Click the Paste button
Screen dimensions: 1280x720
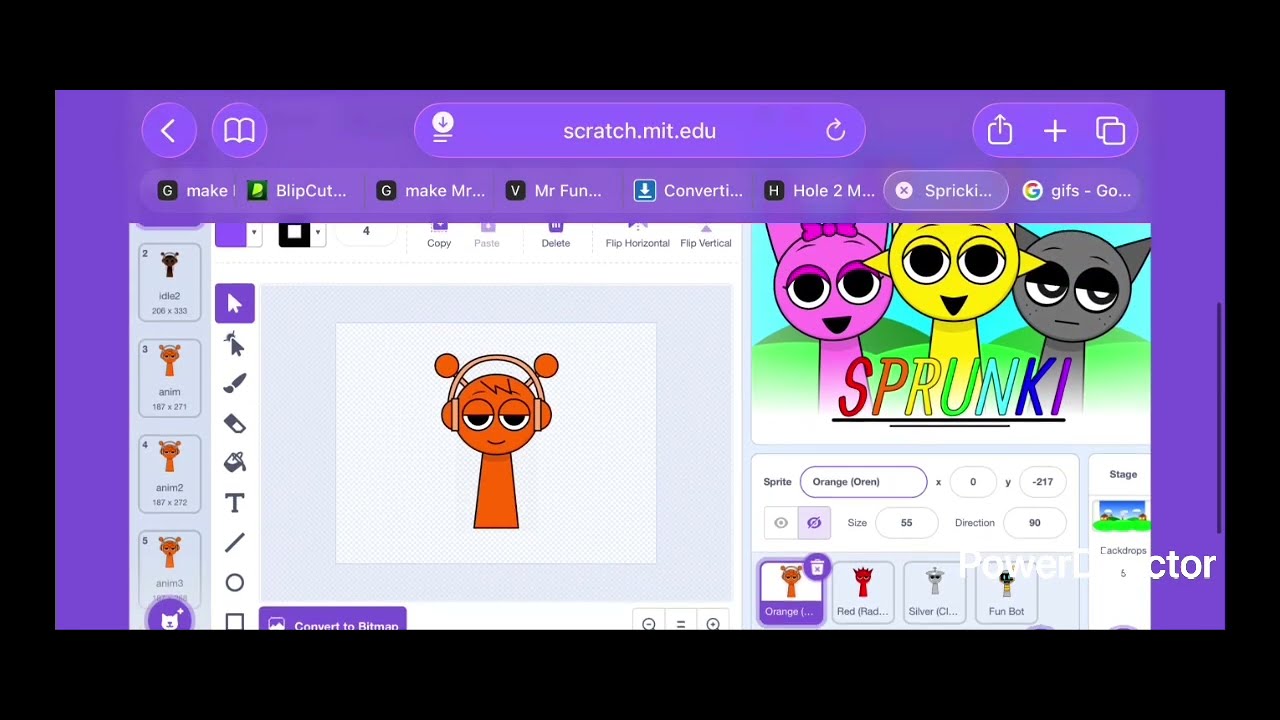point(487,235)
